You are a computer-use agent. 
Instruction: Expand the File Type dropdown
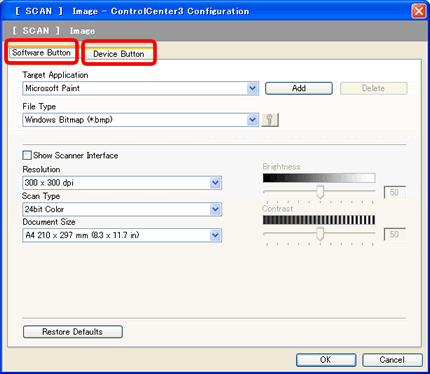[253, 120]
